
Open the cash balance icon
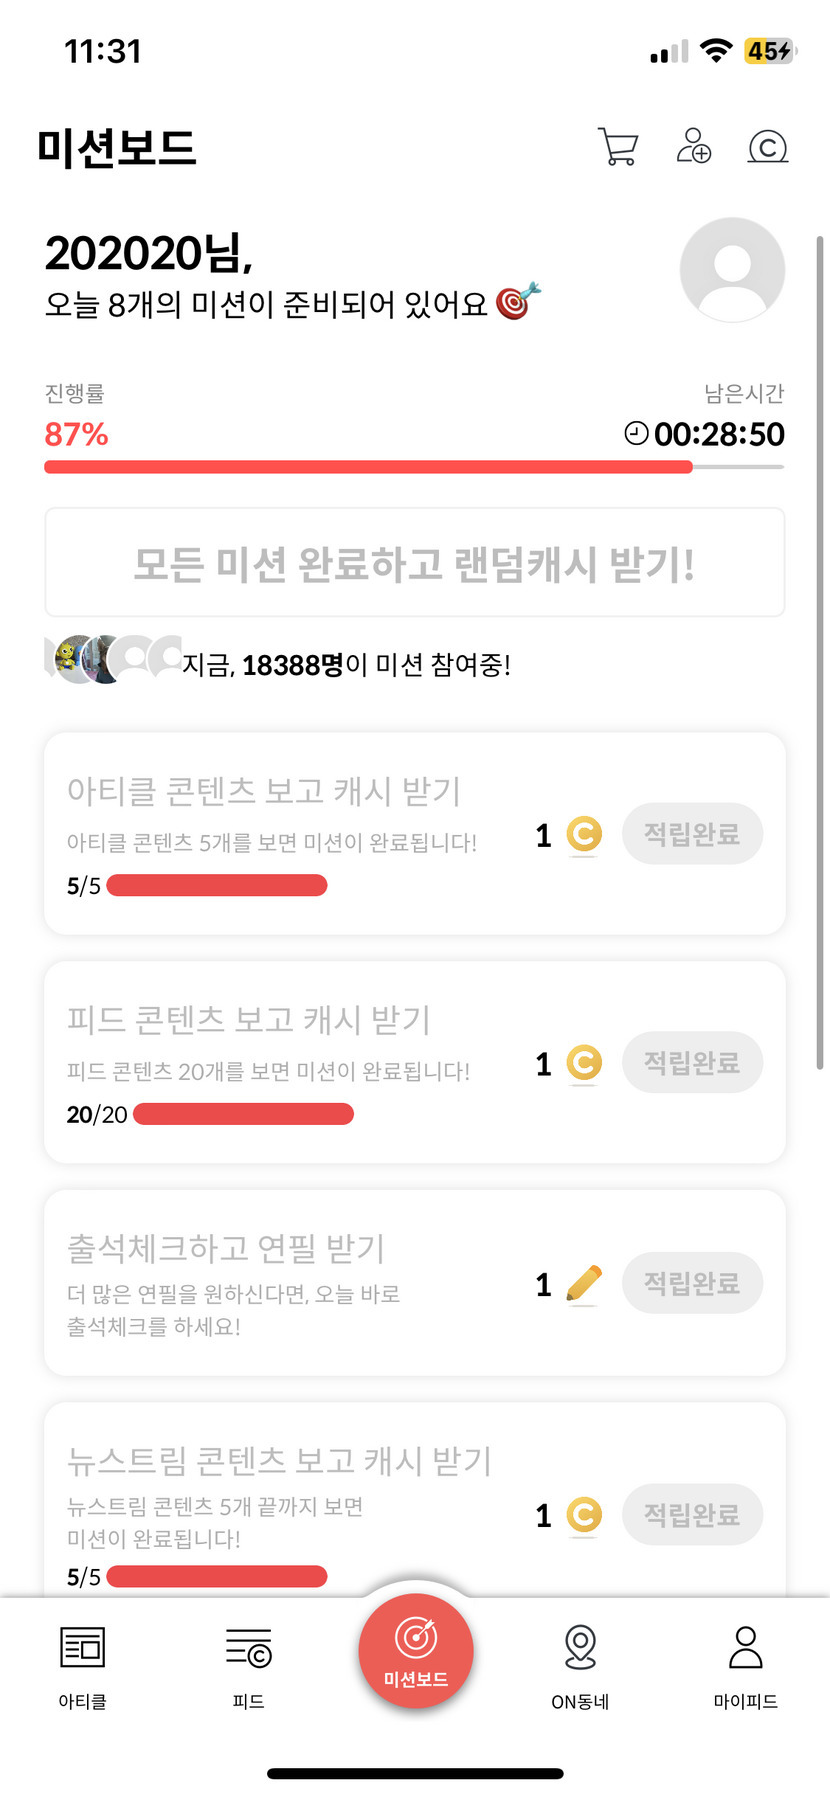768,147
